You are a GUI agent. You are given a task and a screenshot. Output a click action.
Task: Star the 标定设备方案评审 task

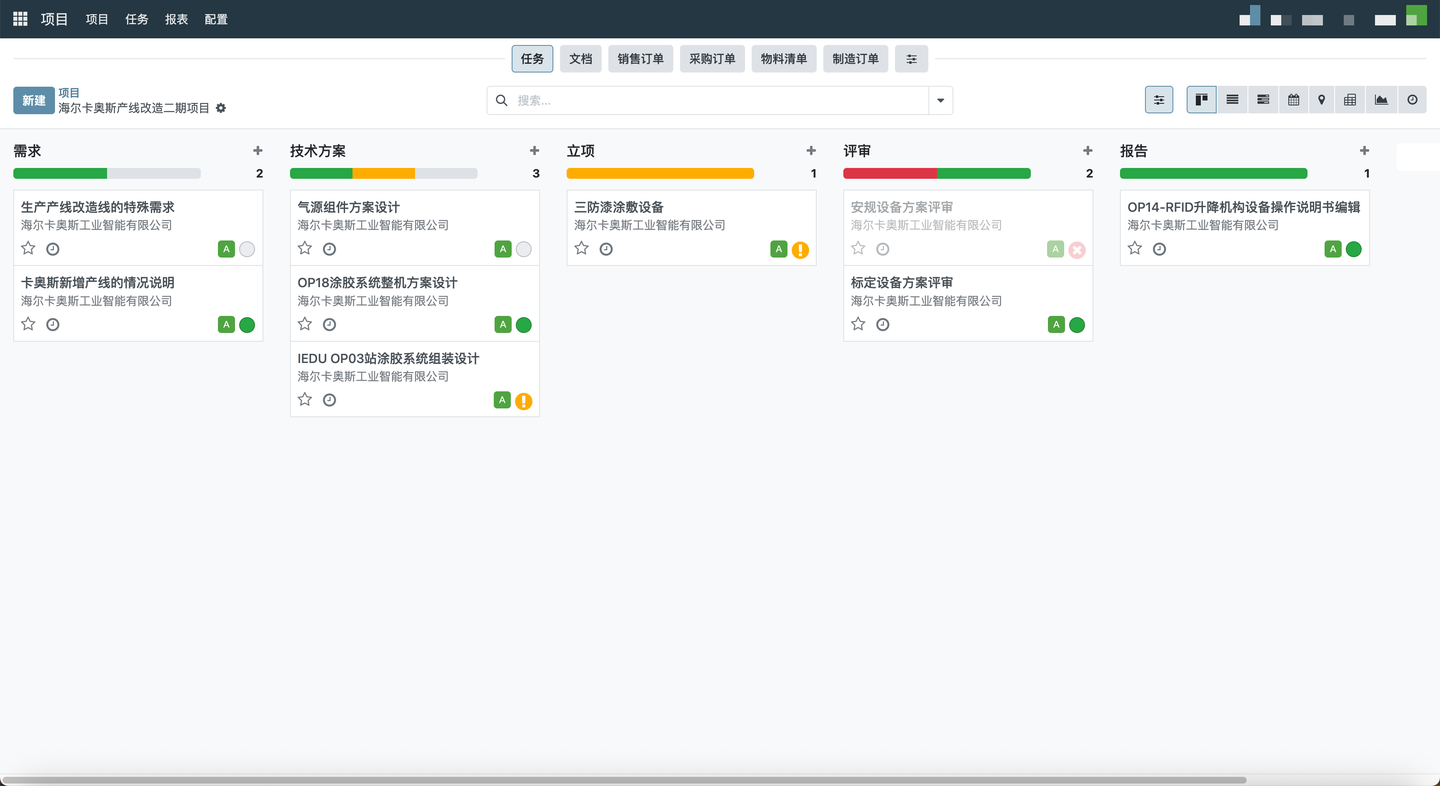click(858, 324)
